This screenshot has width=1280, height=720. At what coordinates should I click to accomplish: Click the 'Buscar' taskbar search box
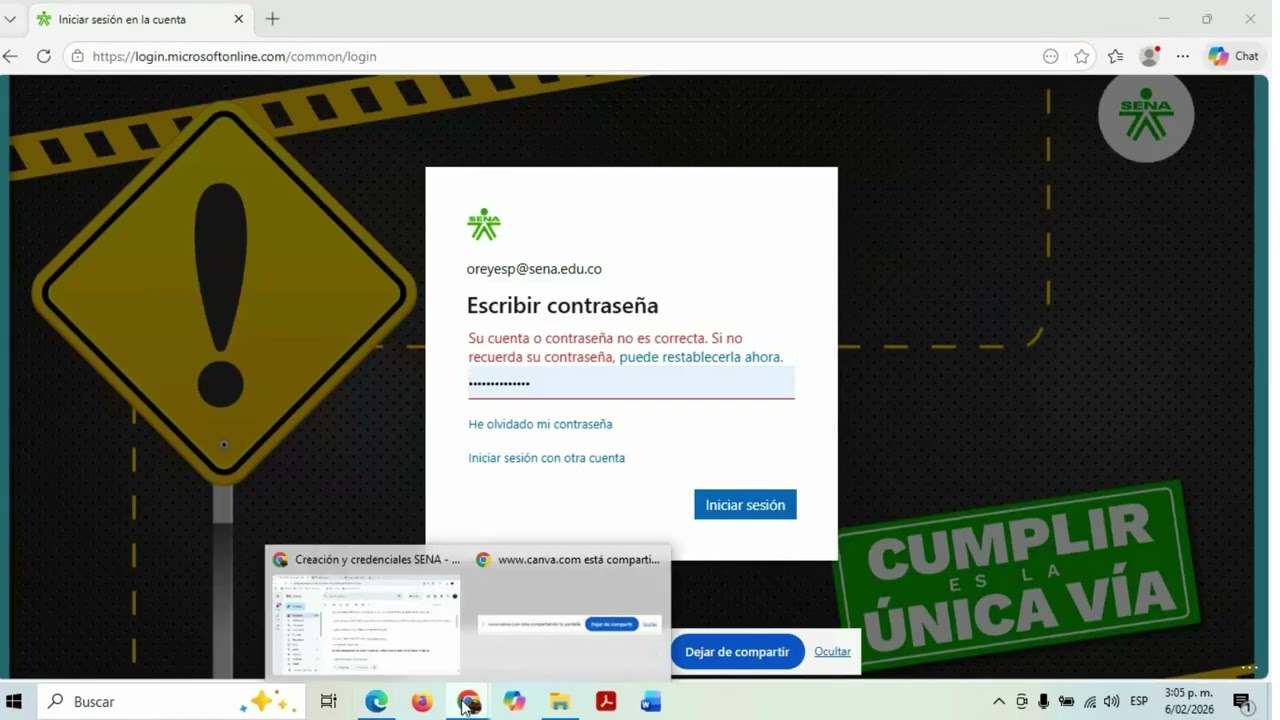click(x=172, y=702)
